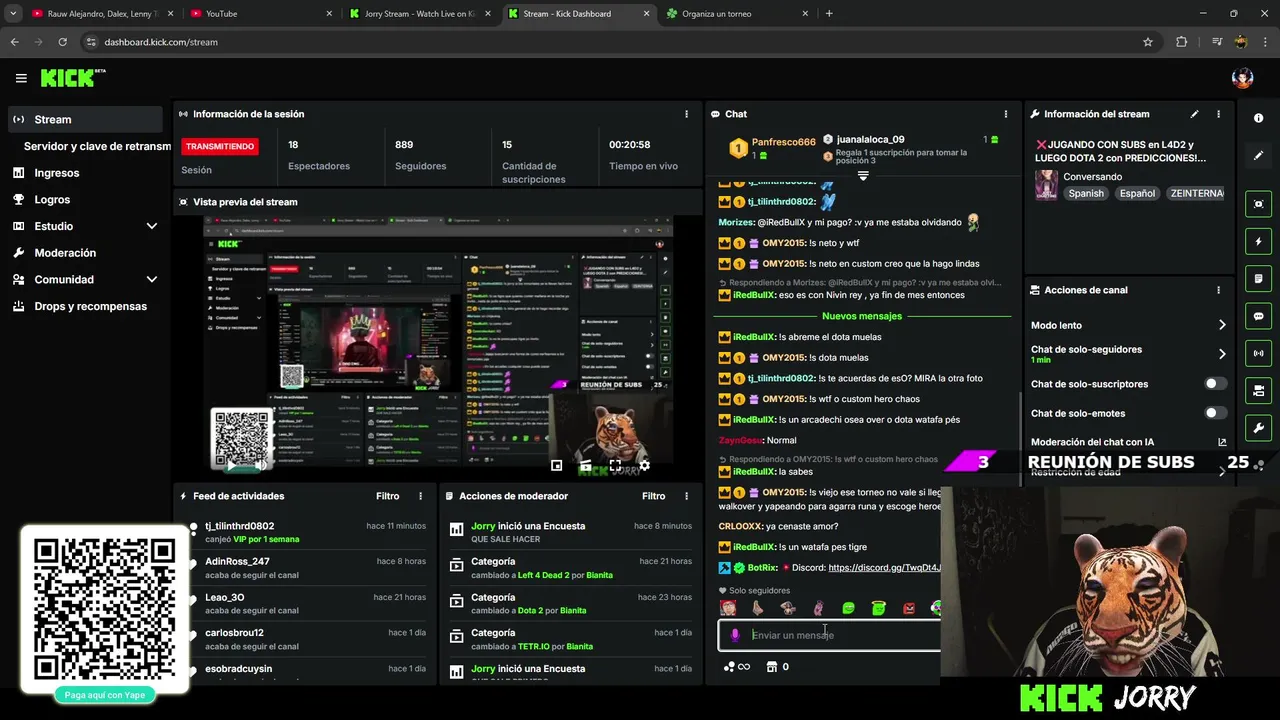Open Moderación del chat con IA external link icon
Screen dimensions: 1280x720
click(1222, 442)
